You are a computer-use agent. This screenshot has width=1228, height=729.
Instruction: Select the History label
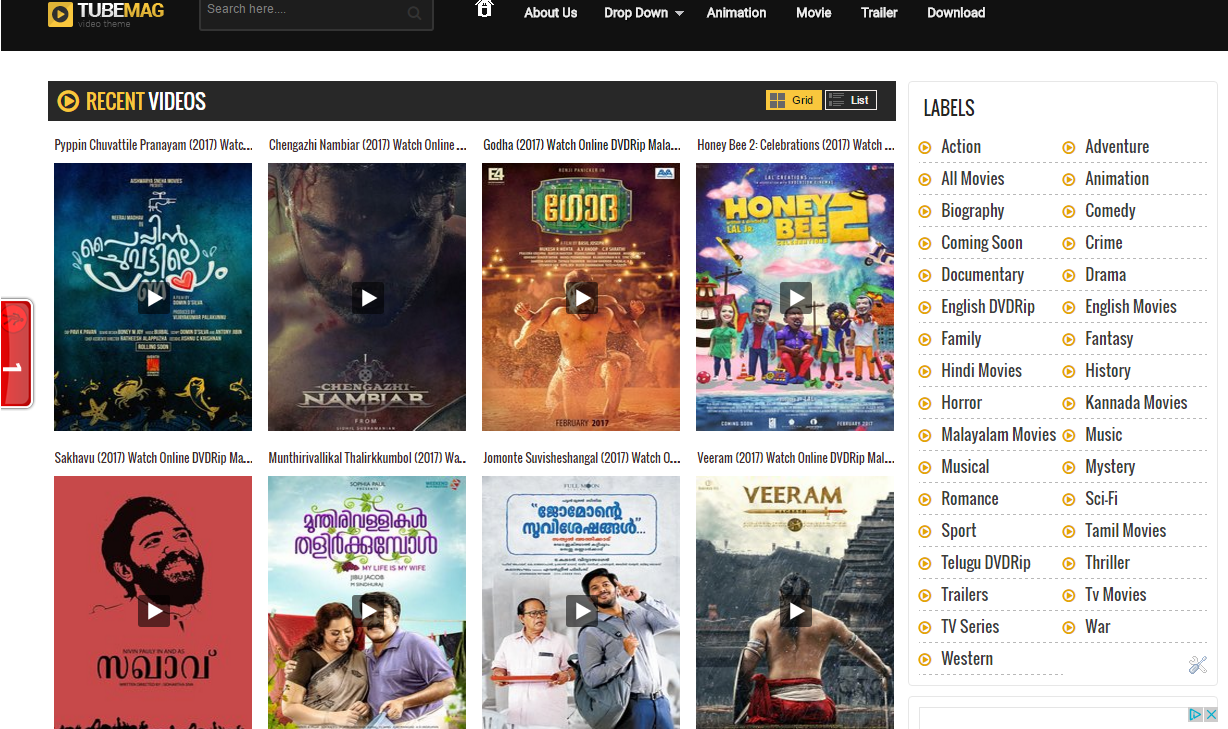coord(1108,371)
